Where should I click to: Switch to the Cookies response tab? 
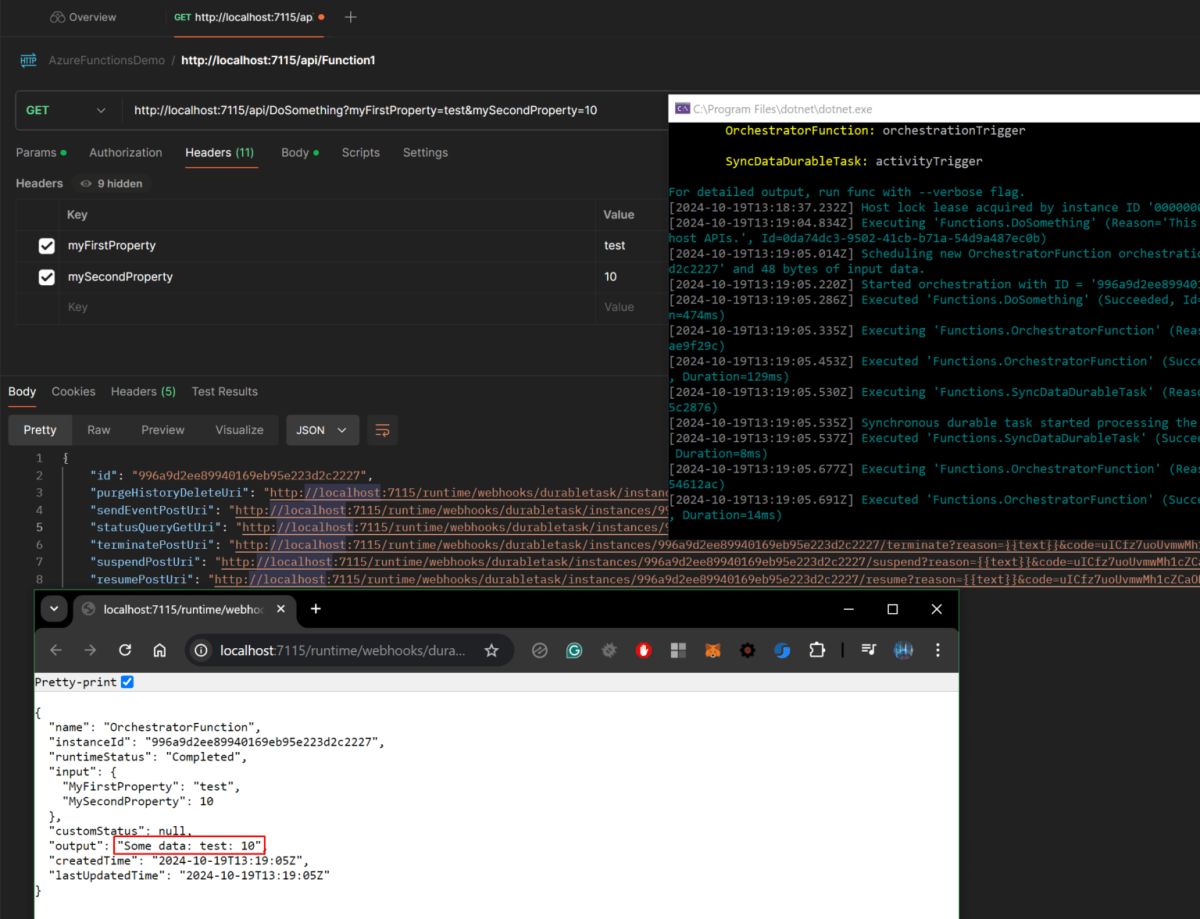73,391
